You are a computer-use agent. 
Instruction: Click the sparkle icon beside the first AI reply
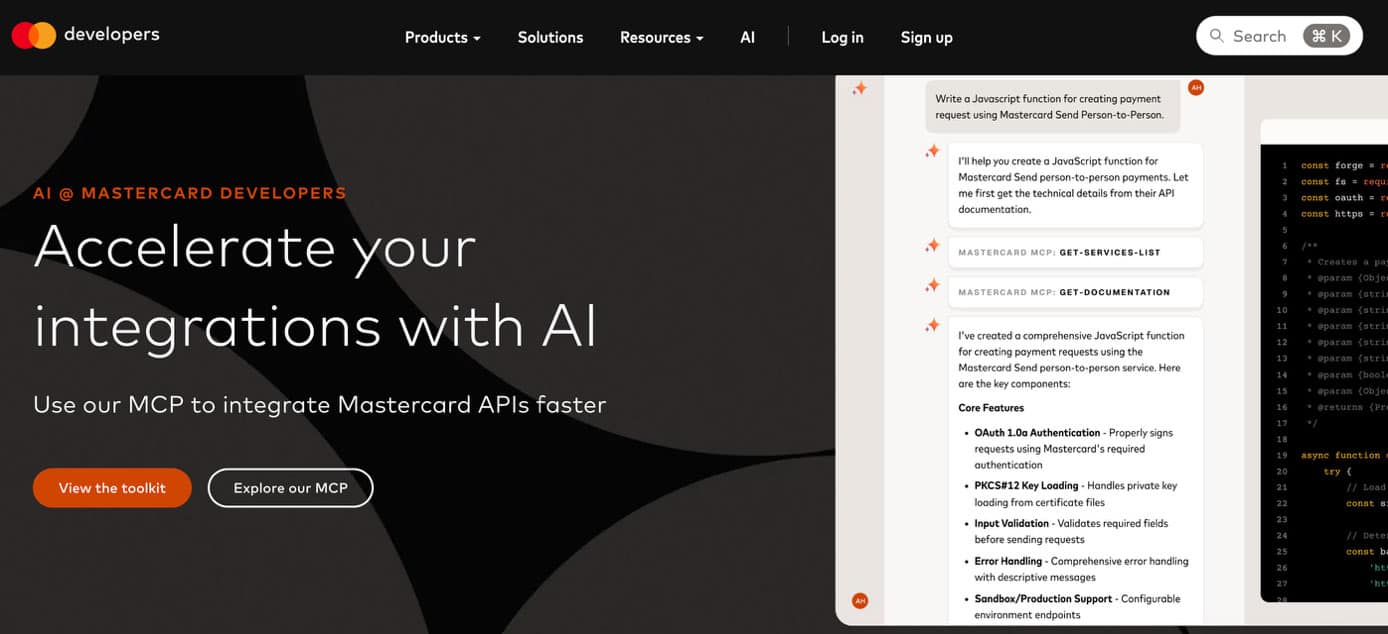point(932,151)
